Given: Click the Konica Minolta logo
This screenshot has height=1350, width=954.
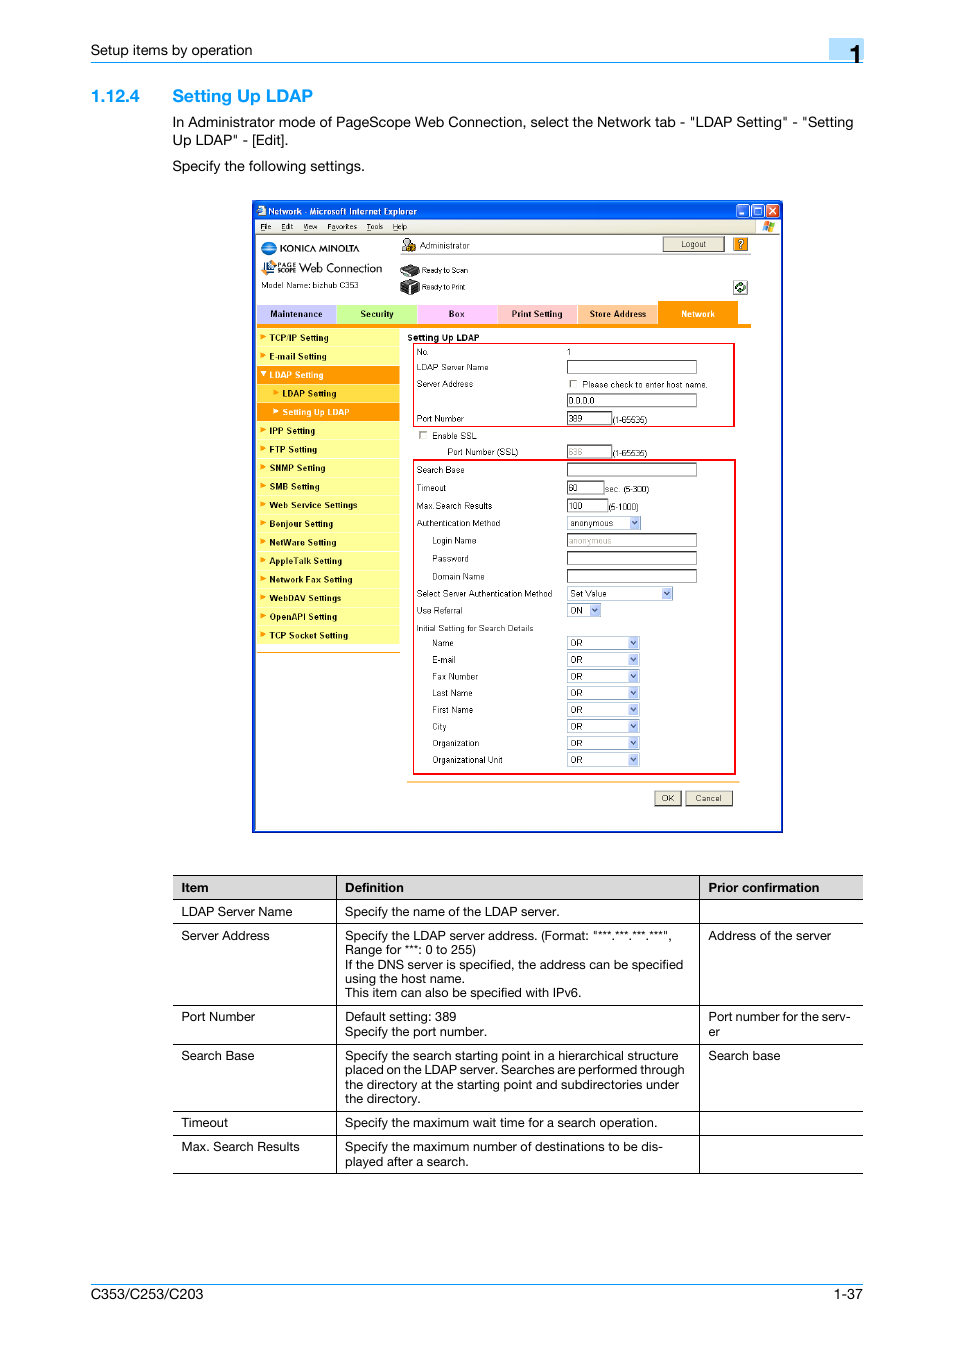Looking at the screenshot, I should (x=310, y=248).
